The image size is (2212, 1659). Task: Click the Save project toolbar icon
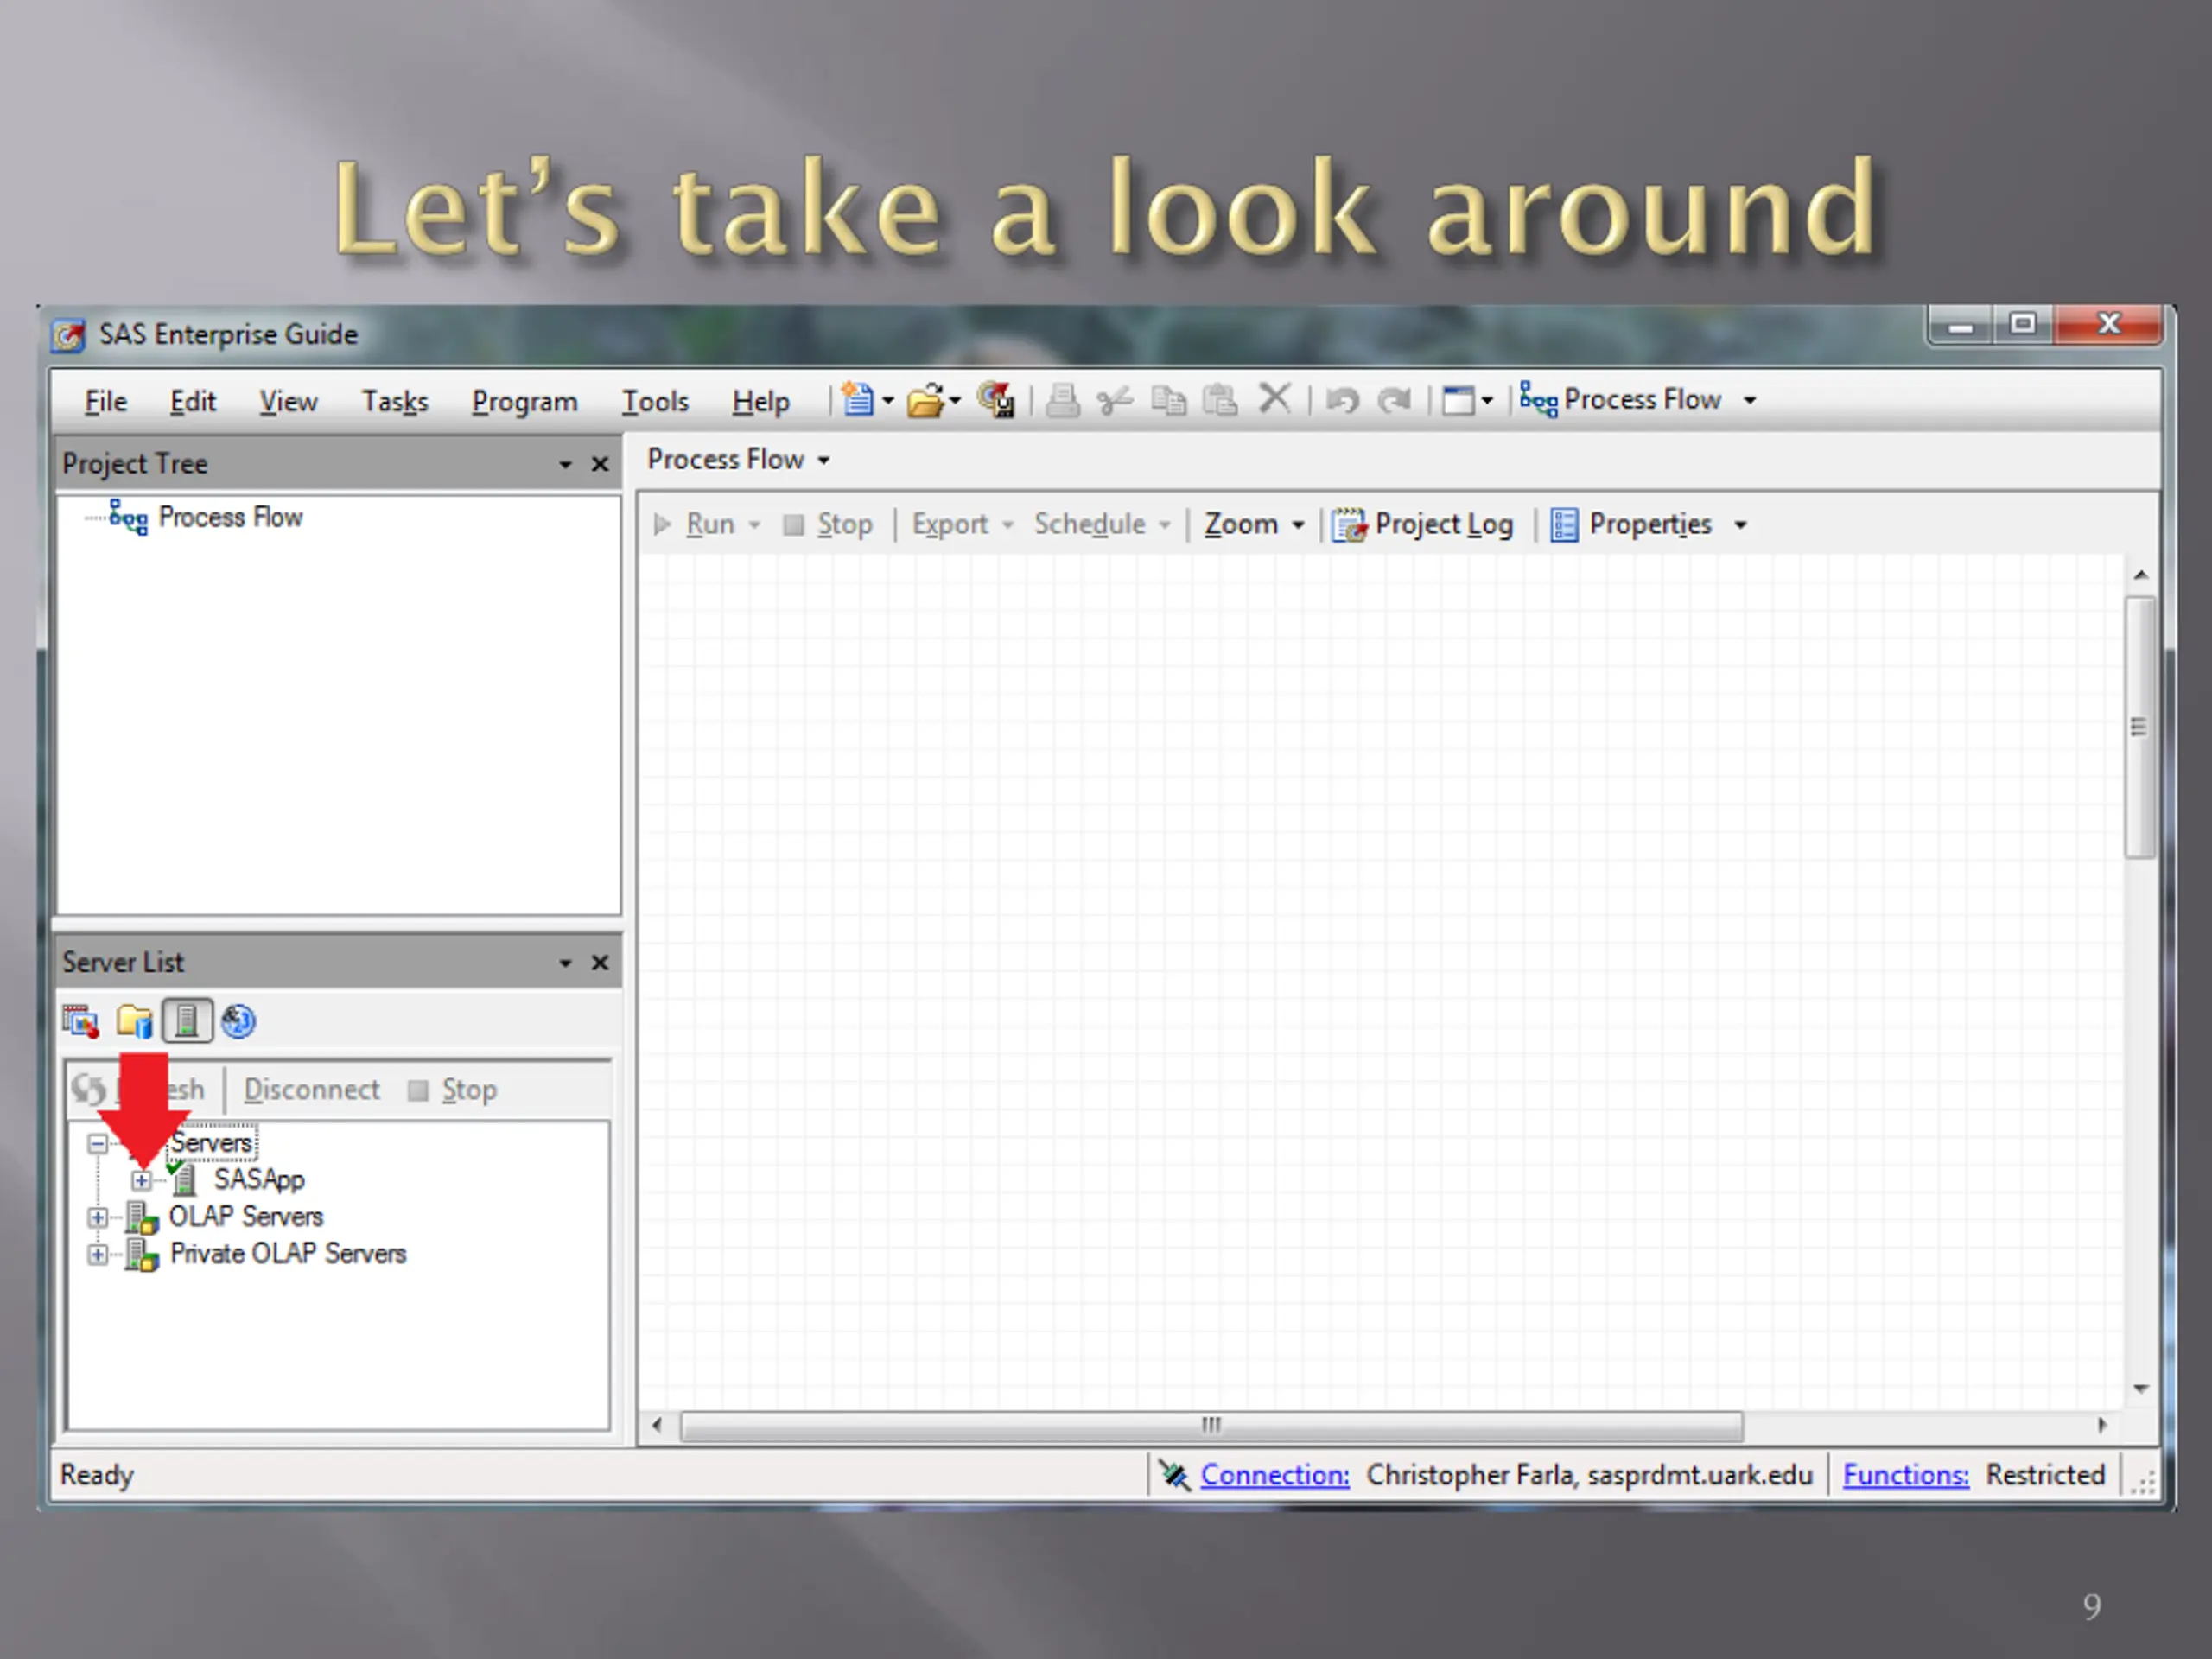pyautogui.click(x=996, y=400)
